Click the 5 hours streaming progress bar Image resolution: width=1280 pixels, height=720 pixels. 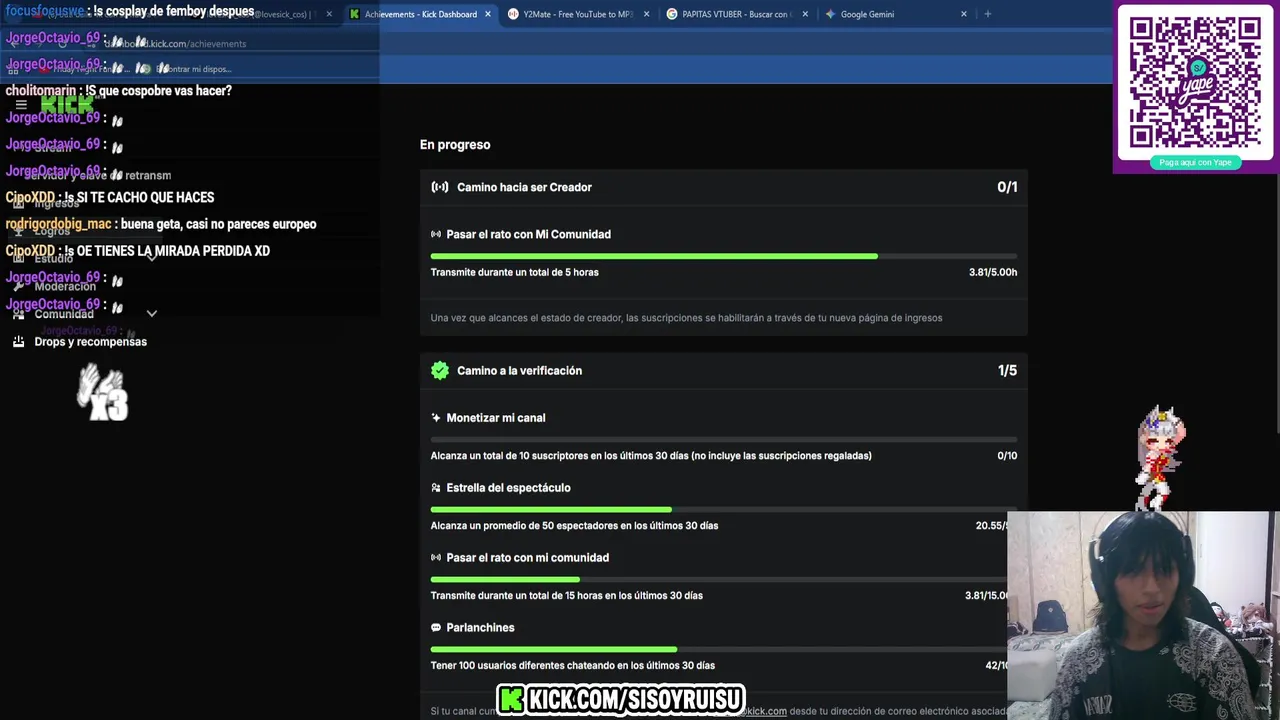pos(724,256)
